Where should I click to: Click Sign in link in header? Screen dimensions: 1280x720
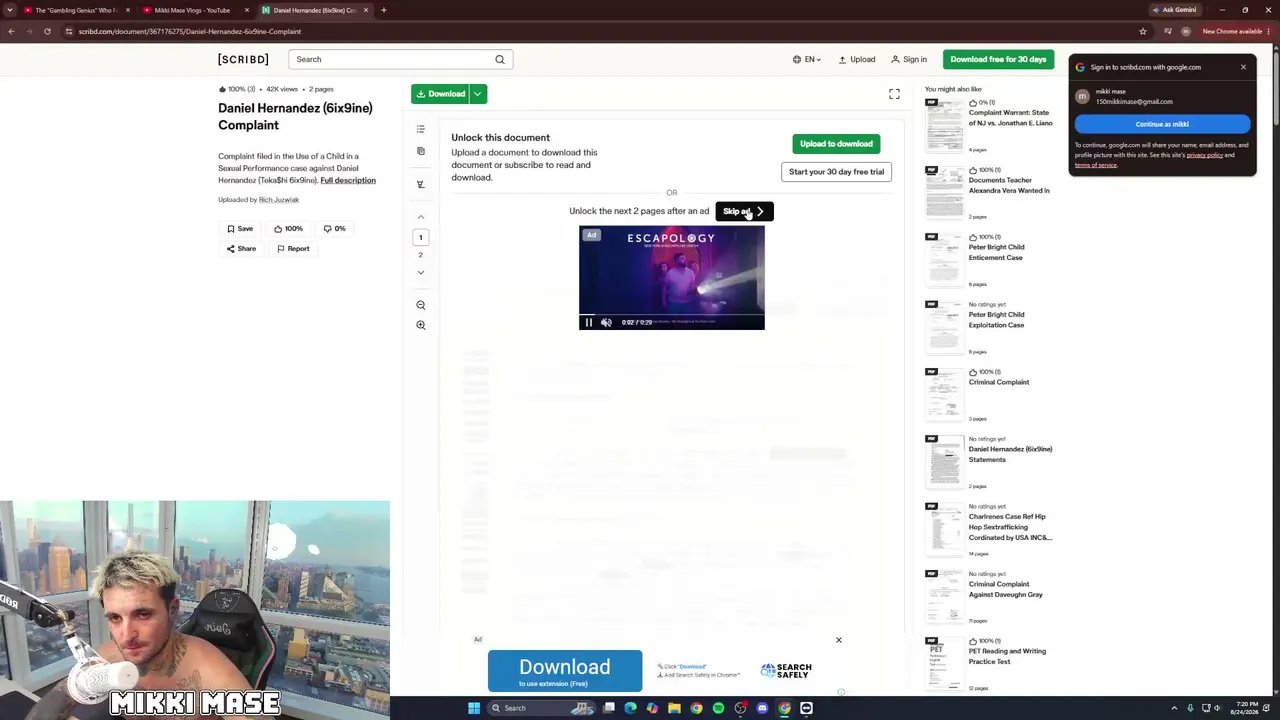(x=909, y=59)
